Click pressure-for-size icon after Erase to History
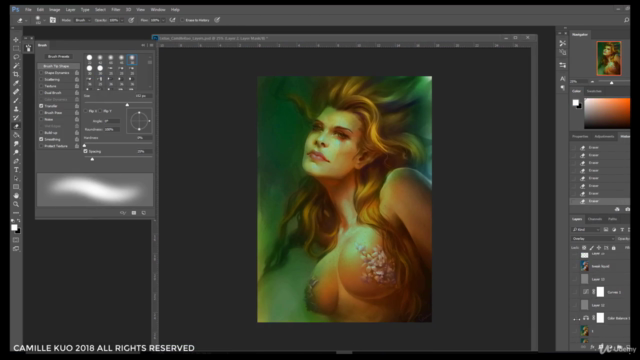This screenshot has height=360, width=640. (x=217, y=20)
